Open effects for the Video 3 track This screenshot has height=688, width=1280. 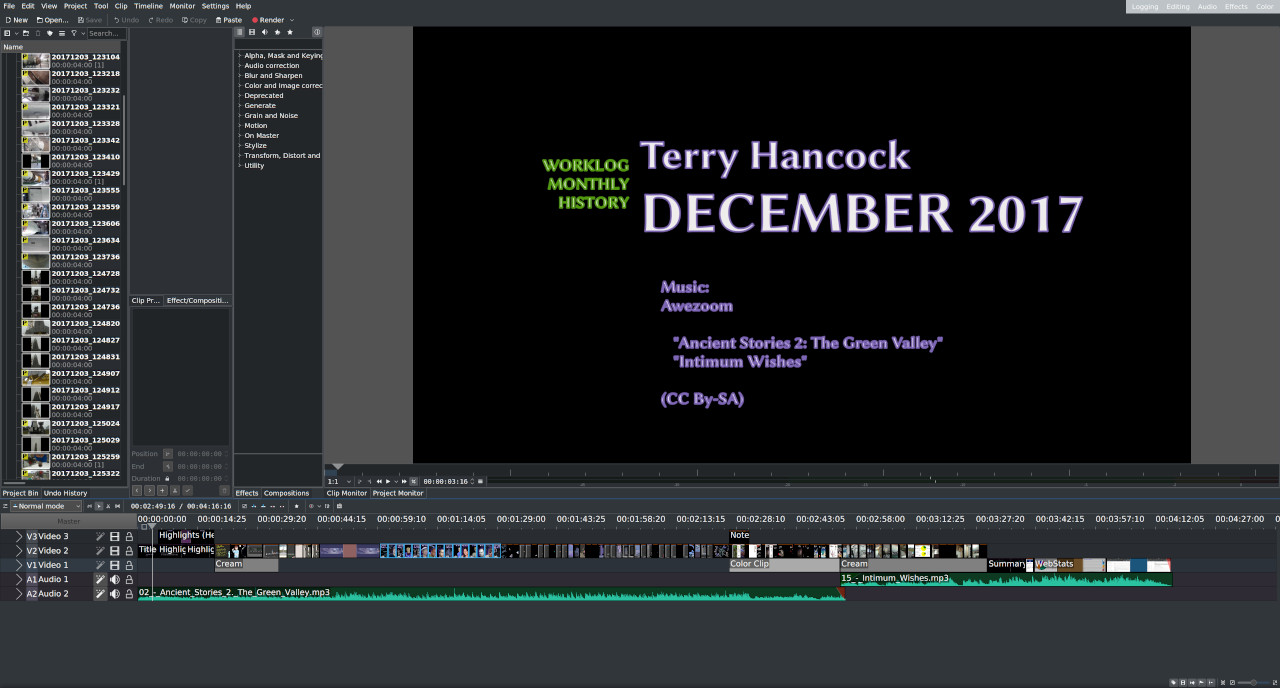point(100,537)
